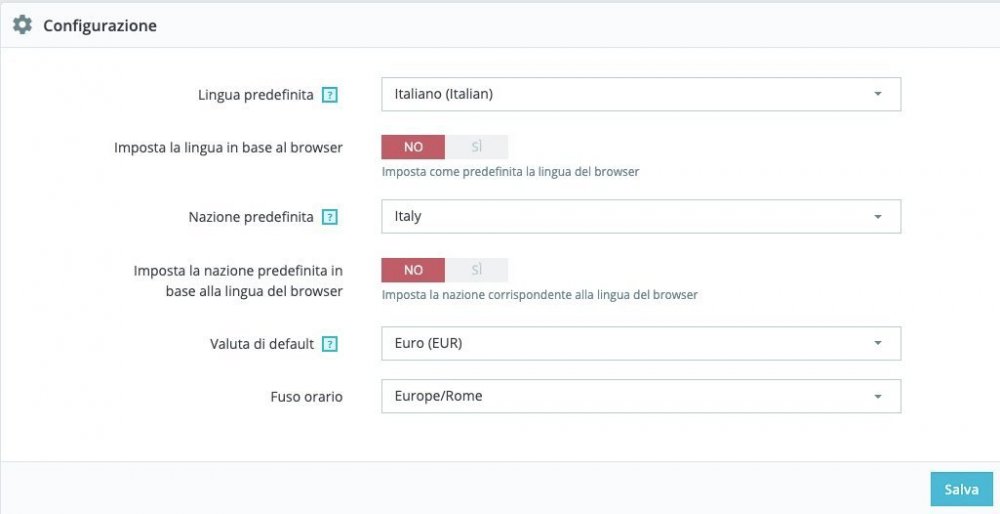Viewport: 1000px width, 514px height.
Task: Select NO for browser language setting
Action: [x=413, y=147]
